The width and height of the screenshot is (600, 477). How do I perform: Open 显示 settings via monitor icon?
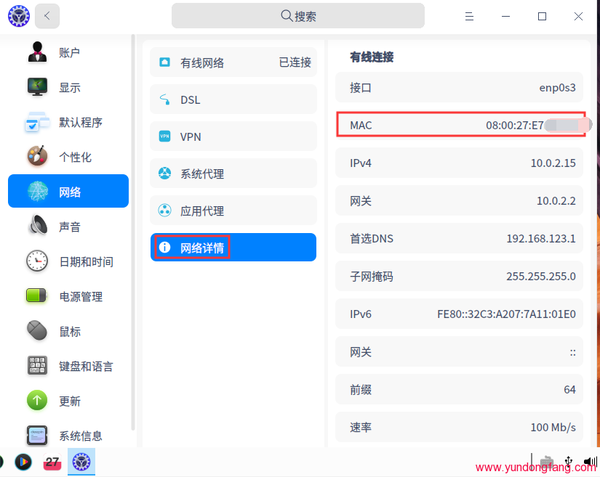click(x=37, y=87)
